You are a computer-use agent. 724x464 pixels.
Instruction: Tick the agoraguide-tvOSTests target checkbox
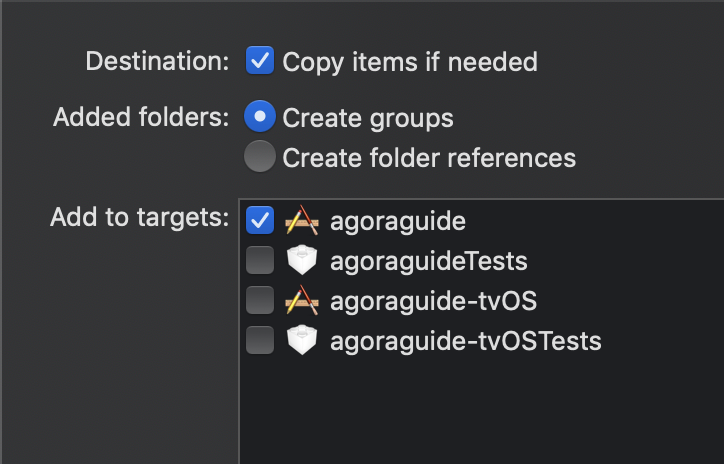(260, 340)
